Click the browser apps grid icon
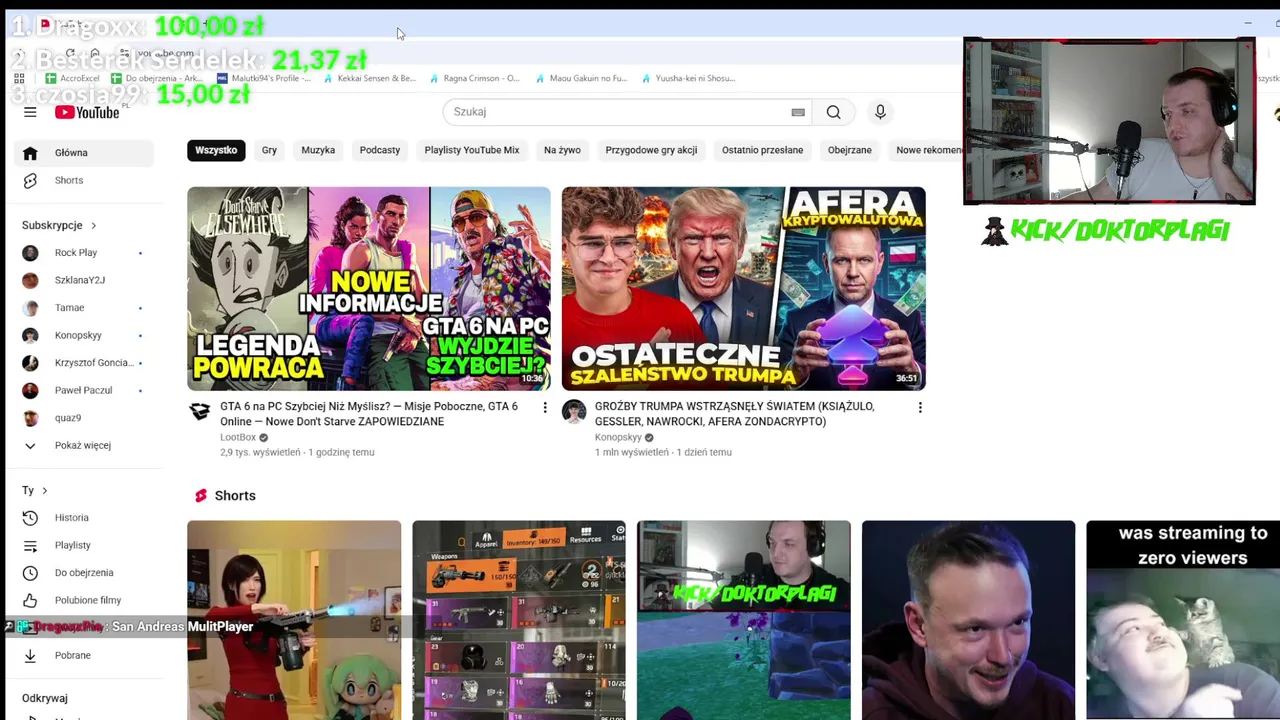 pos(19,78)
